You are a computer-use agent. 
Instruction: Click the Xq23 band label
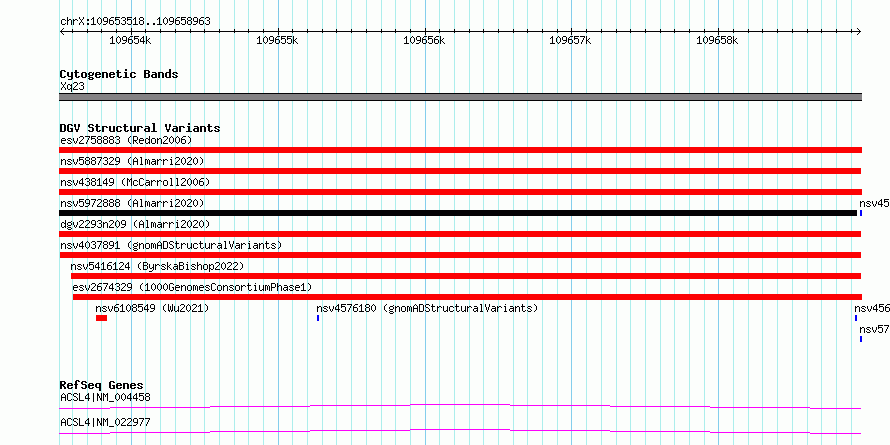(72, 87)
